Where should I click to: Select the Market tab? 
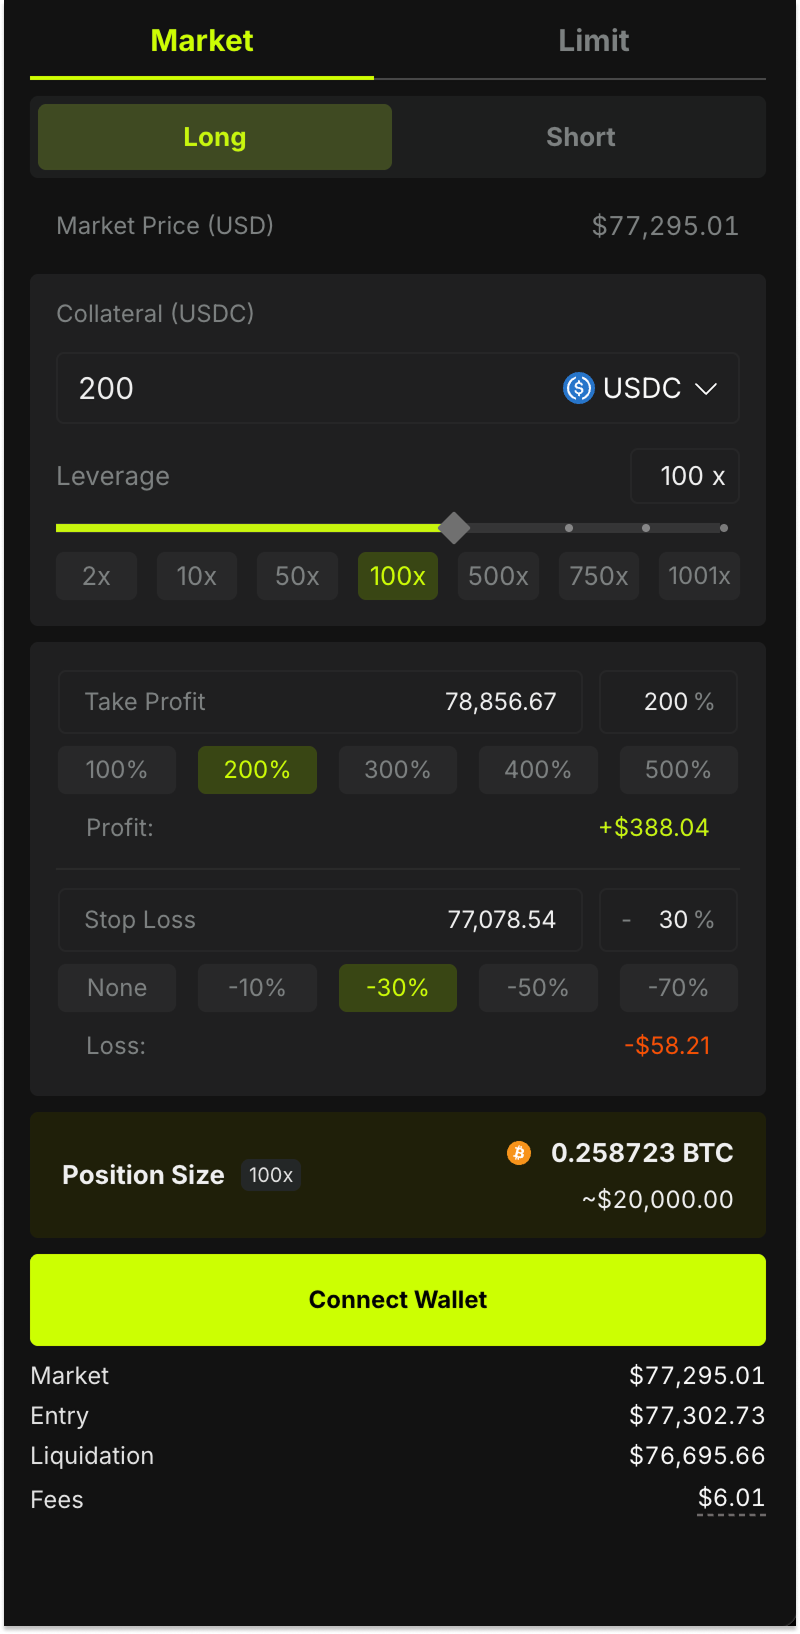(202, 41)
